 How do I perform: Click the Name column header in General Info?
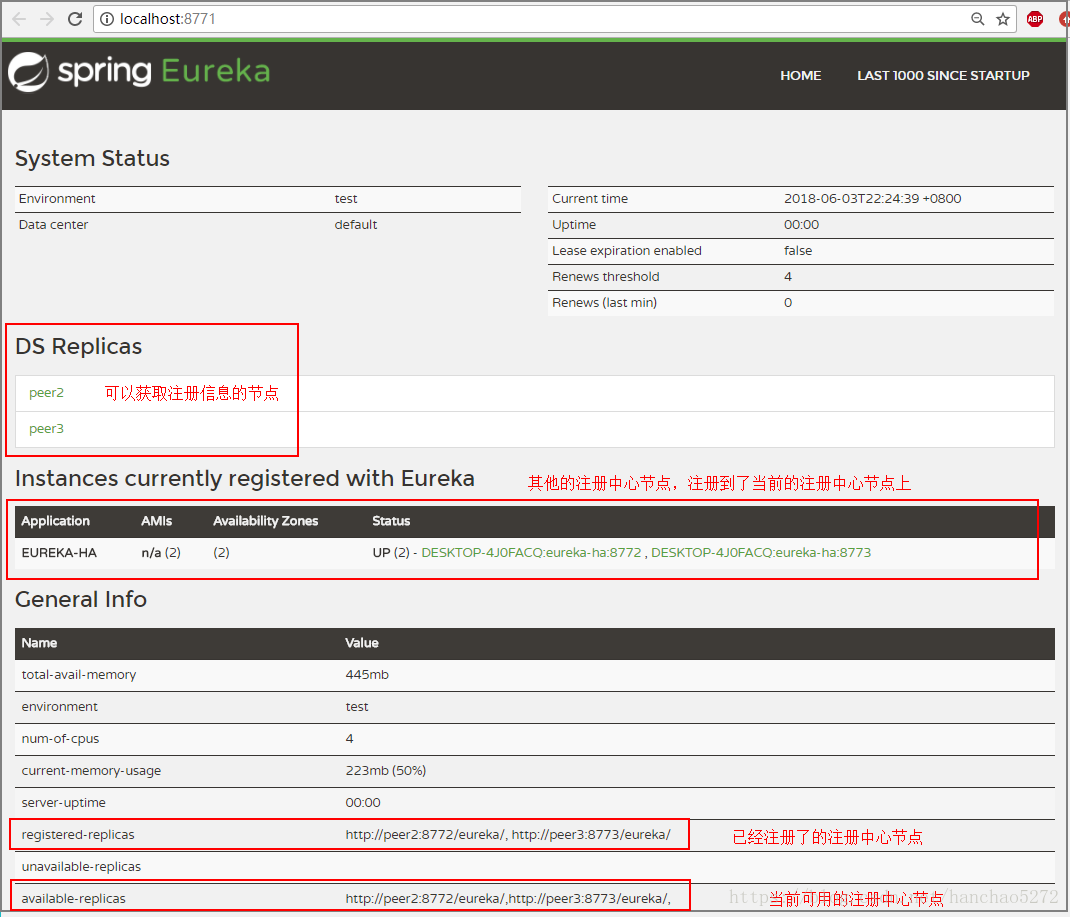click(x=39, y=643)
